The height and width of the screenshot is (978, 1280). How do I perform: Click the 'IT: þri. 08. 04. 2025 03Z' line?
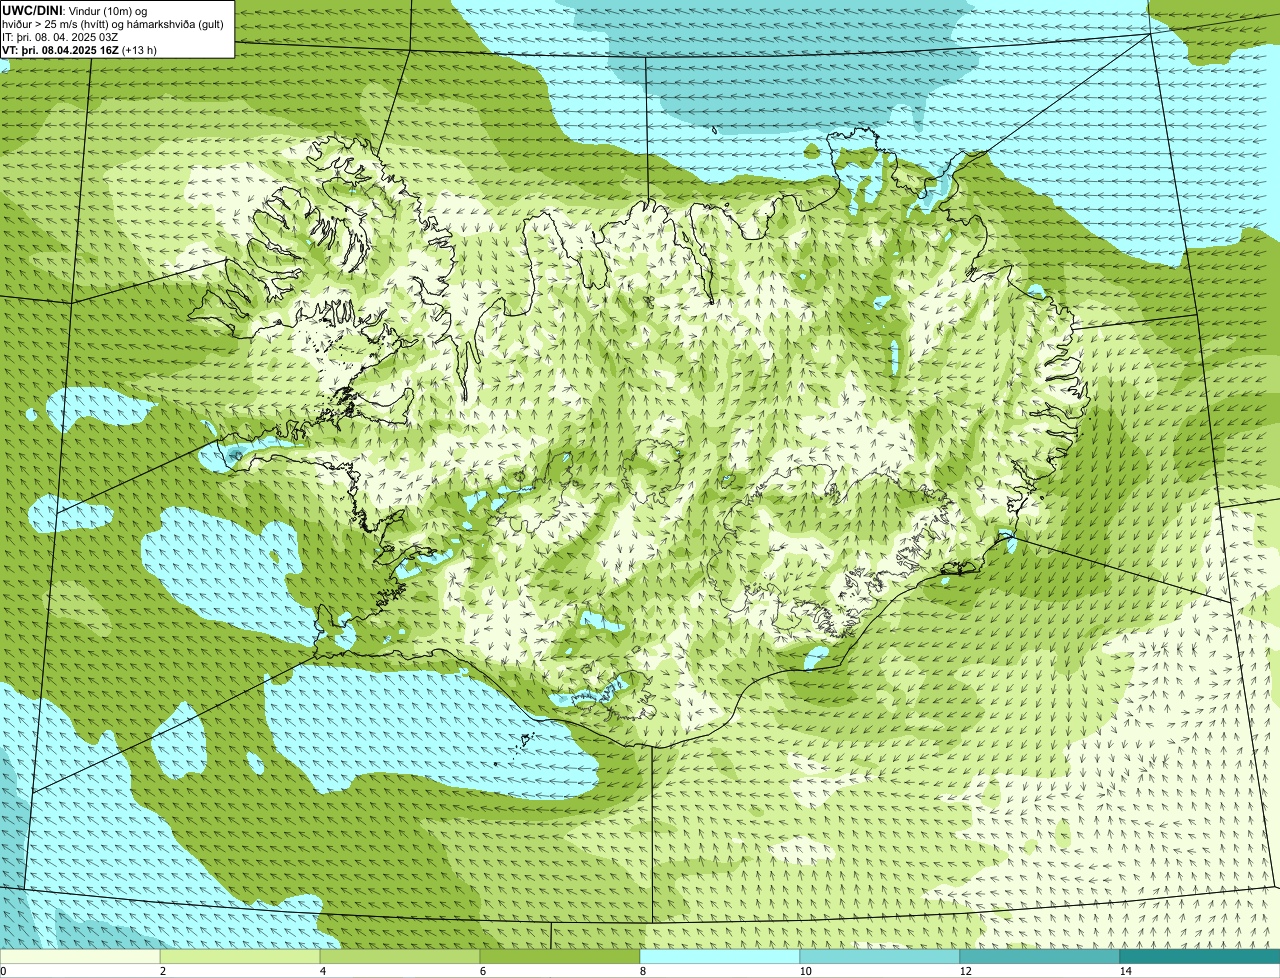(60, 36)
